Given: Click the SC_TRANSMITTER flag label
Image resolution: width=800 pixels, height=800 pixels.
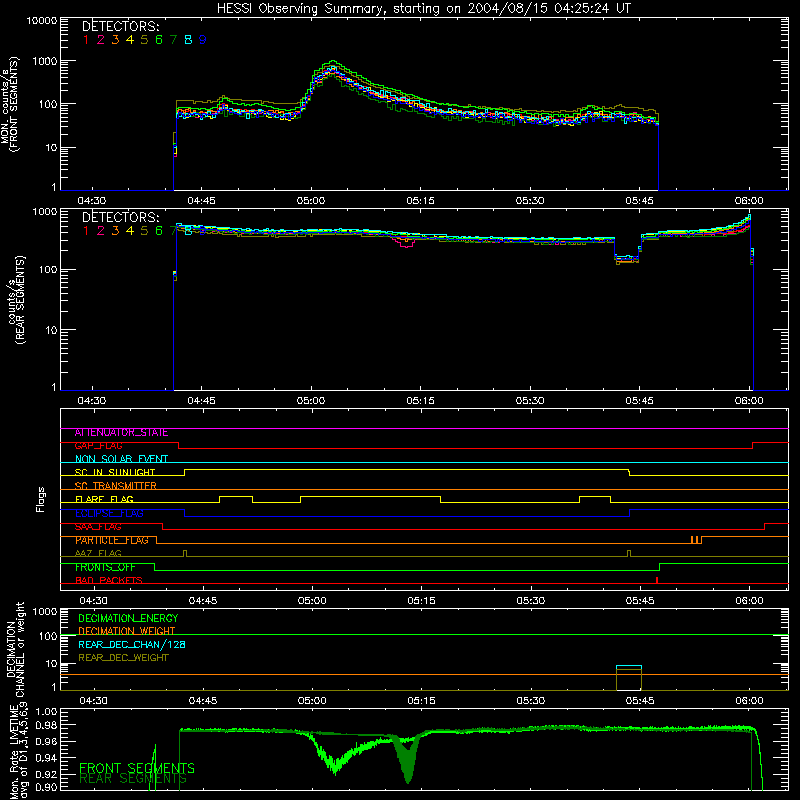Looking at the screenshot, I should (x=116, y=486).
